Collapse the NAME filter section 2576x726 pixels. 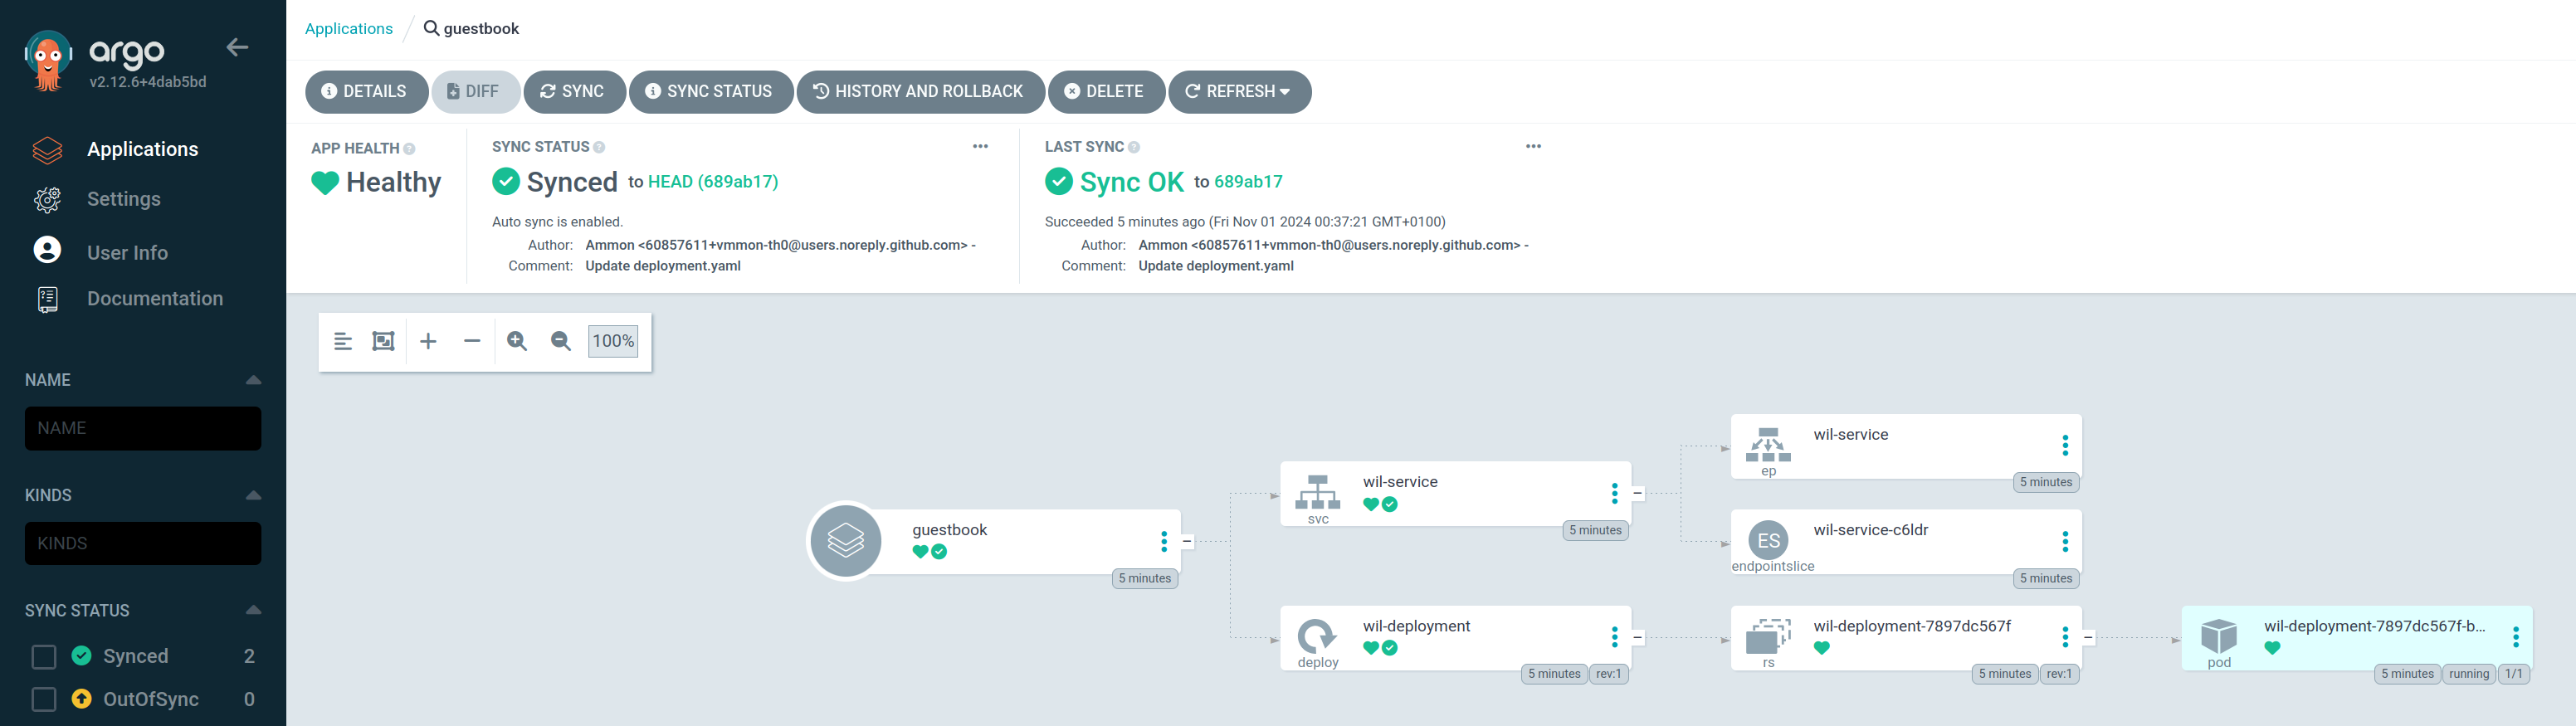[x=253, y=380]
